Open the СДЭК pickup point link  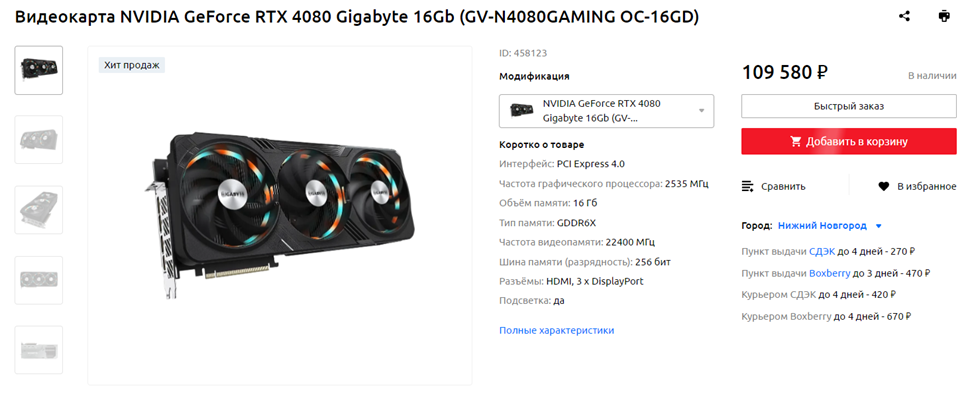[x=821, y=252]
